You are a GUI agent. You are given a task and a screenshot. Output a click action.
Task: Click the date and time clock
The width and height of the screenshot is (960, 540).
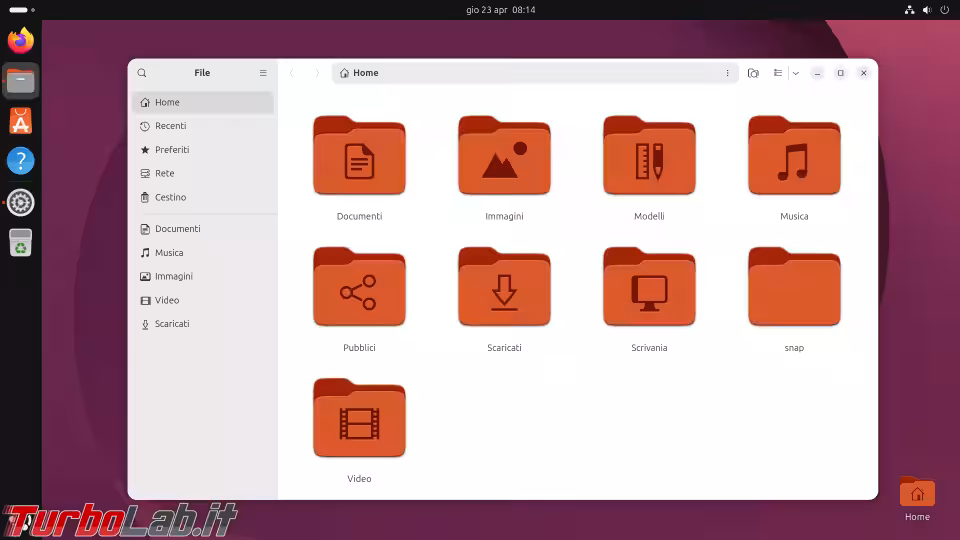(500, 10)
